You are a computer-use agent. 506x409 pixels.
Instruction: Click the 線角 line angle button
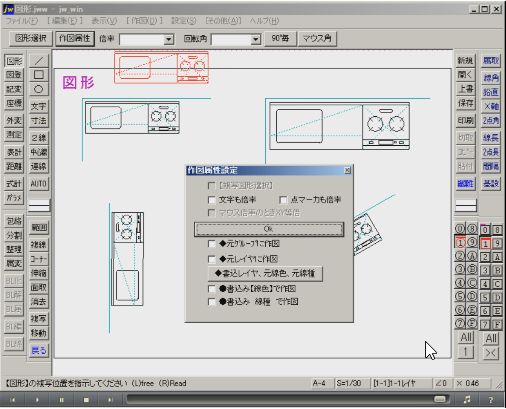(491, 78)
